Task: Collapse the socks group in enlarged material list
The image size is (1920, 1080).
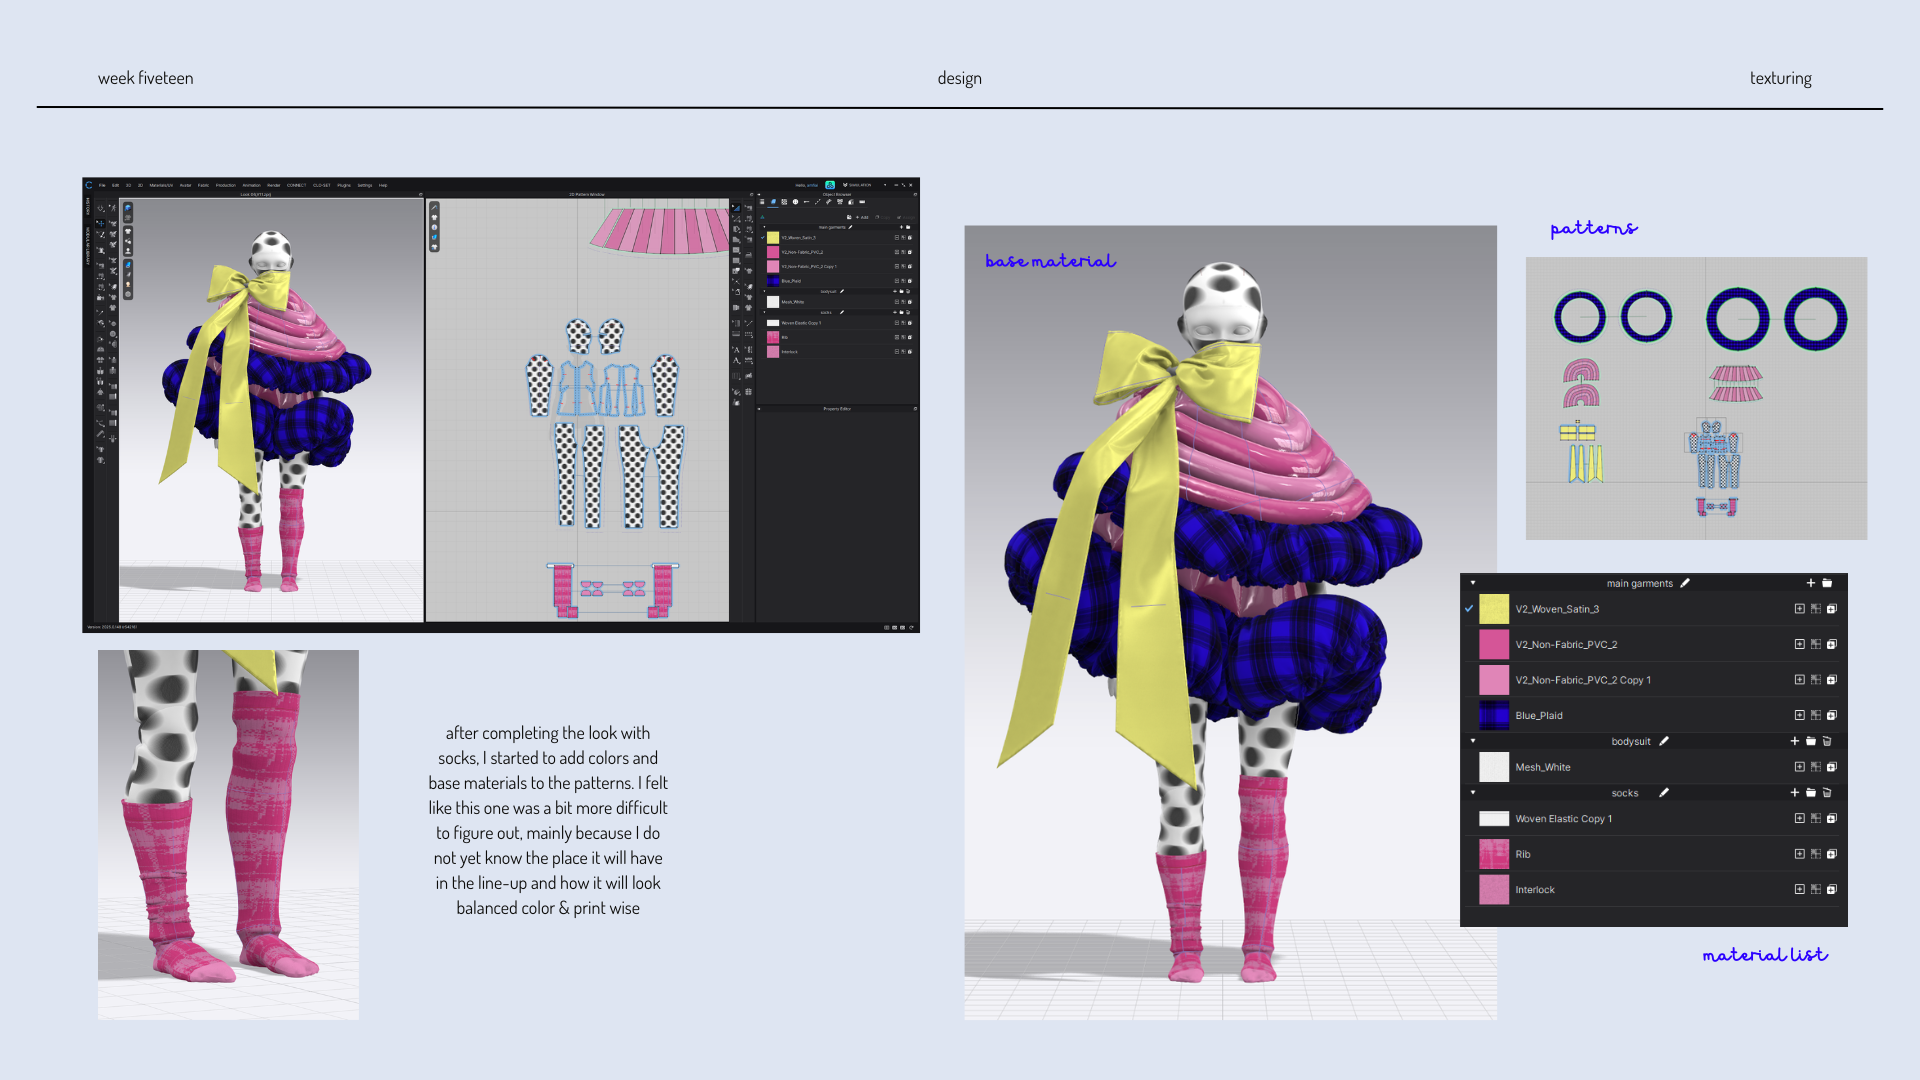Action: pos(1473,792)
